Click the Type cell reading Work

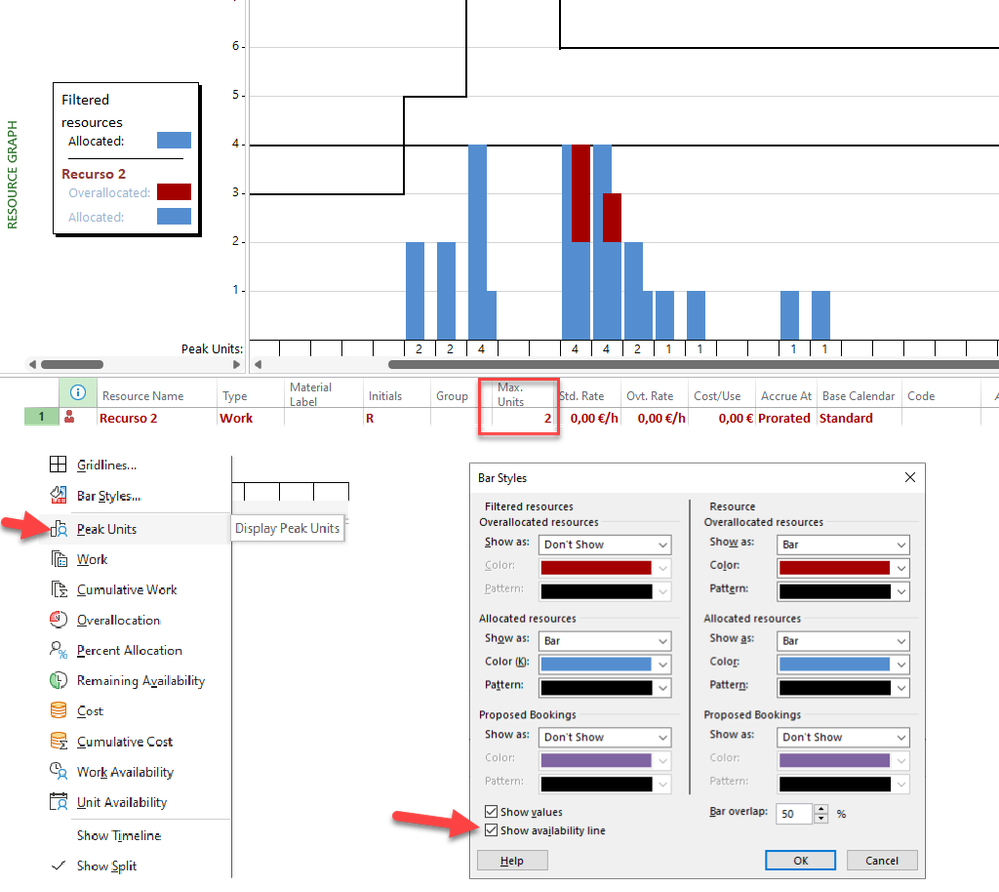pos(250,418)
